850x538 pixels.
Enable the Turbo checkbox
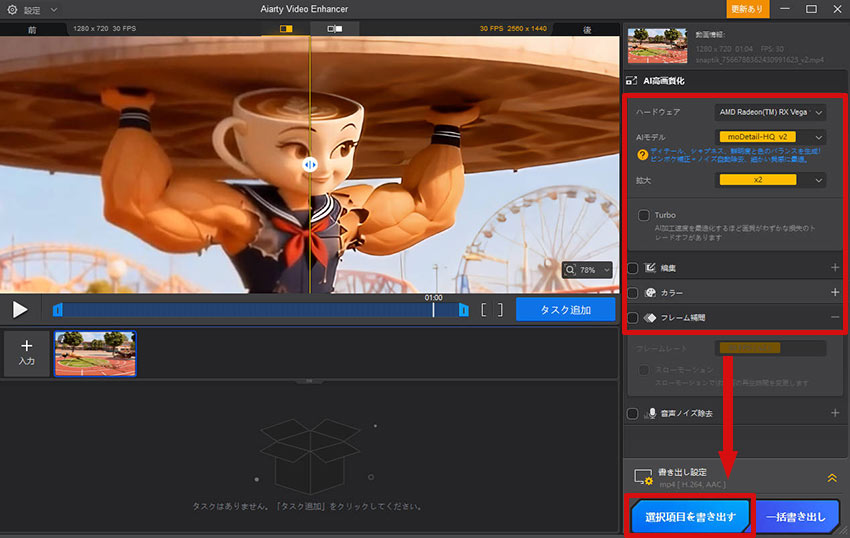coord(643,215)
